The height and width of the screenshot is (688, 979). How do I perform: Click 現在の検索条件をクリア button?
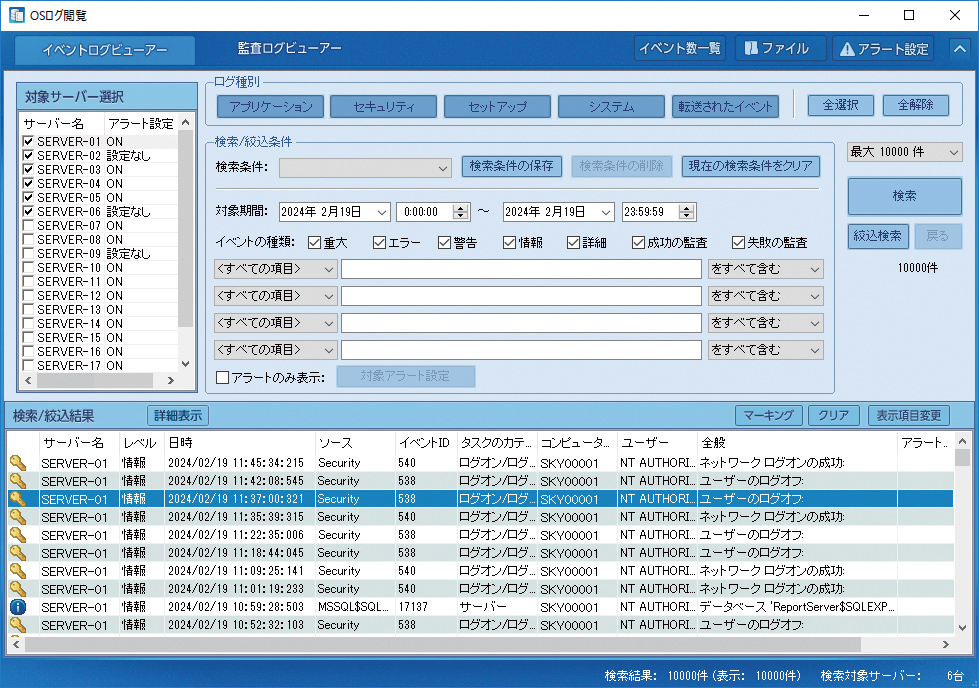click(x=750, y=166)
